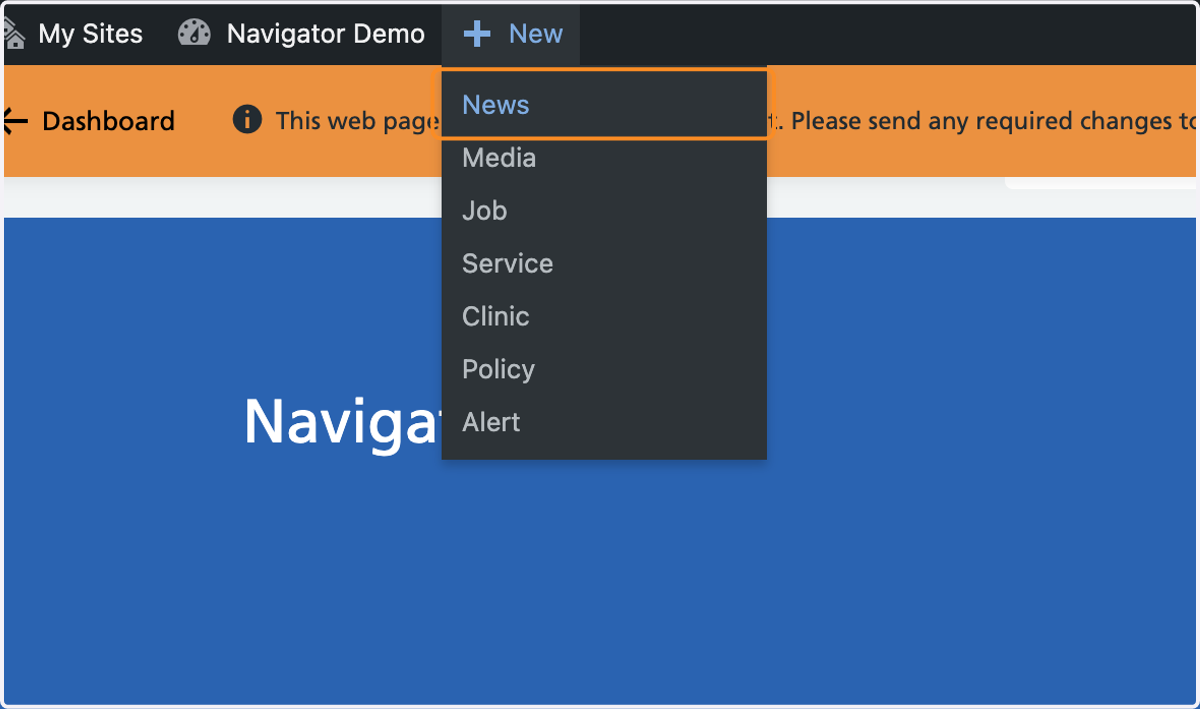Add a new Clinic item
This screenshot has height=709, width=1200.
(604, 317)
